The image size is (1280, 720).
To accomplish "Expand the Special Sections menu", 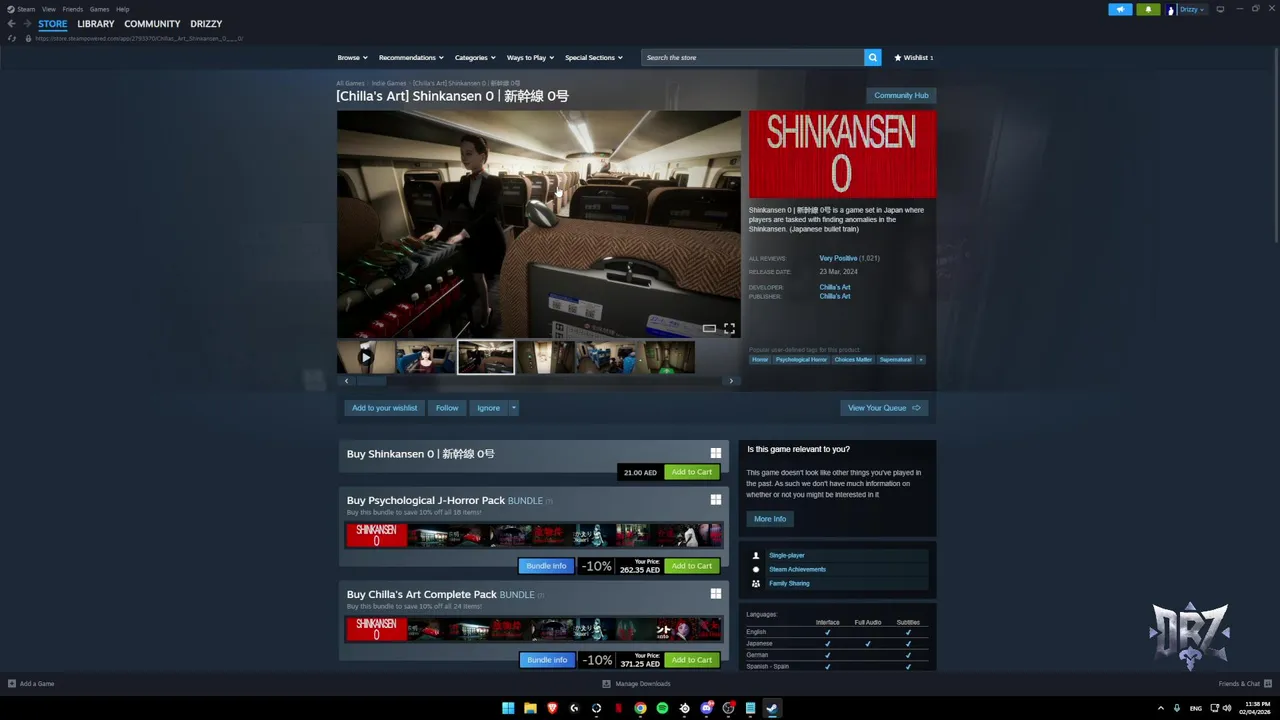I will 593,58.
